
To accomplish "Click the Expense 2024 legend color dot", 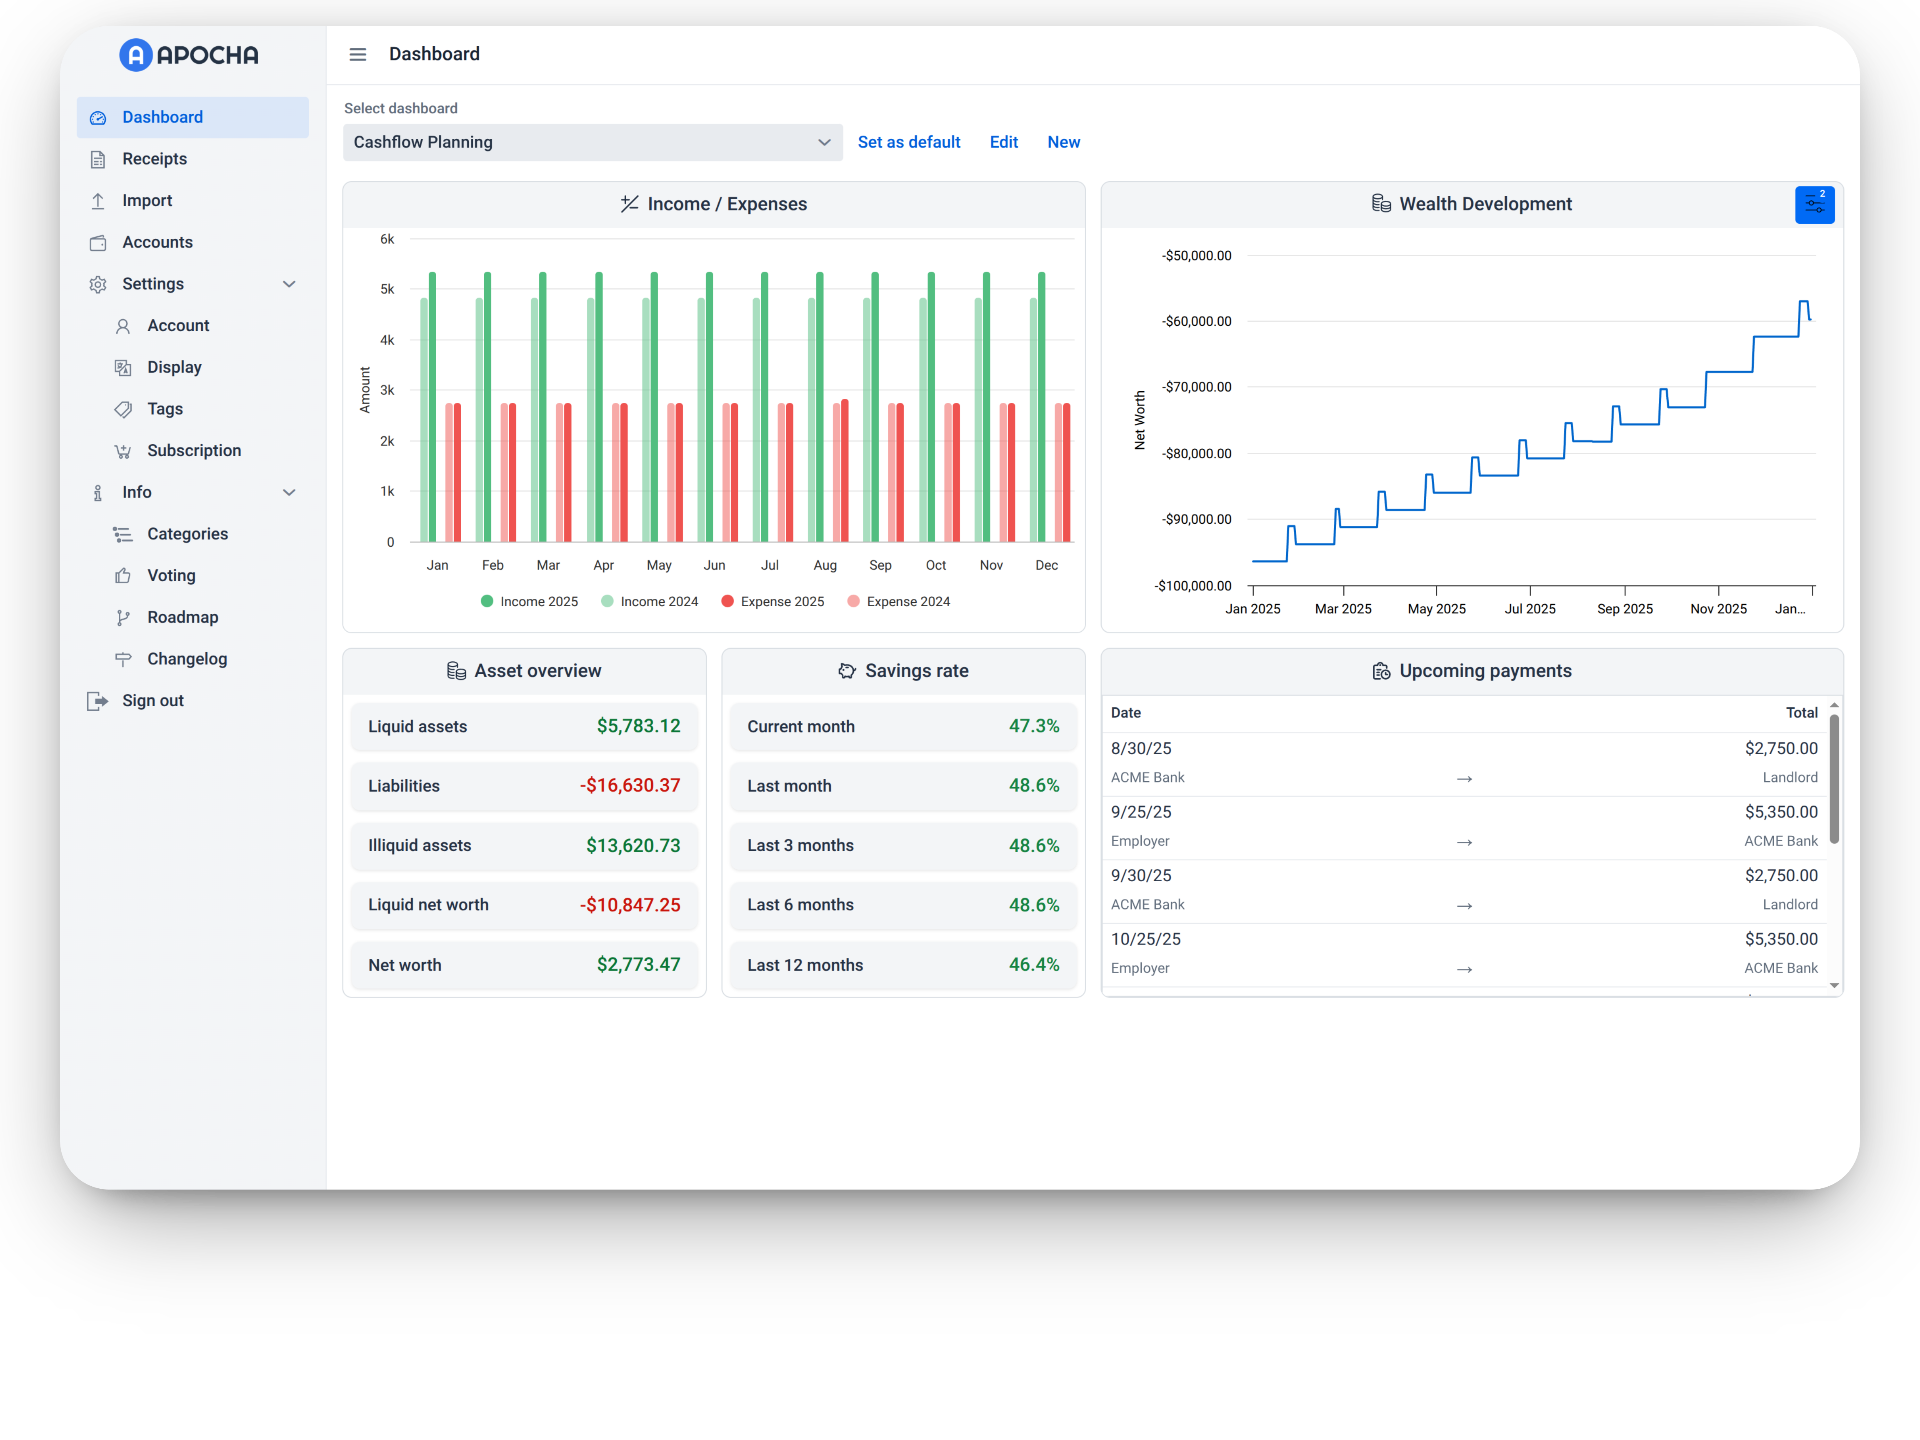I will 853,601.
